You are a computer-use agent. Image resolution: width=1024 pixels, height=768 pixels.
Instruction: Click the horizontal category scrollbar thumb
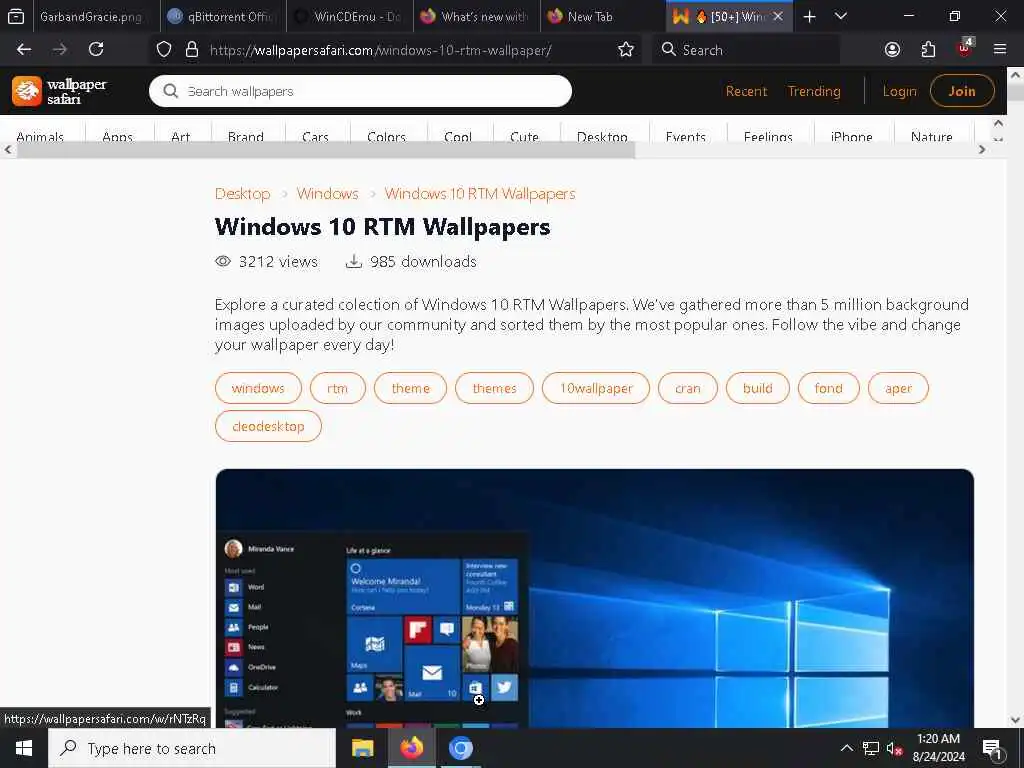tap(326, 150)
